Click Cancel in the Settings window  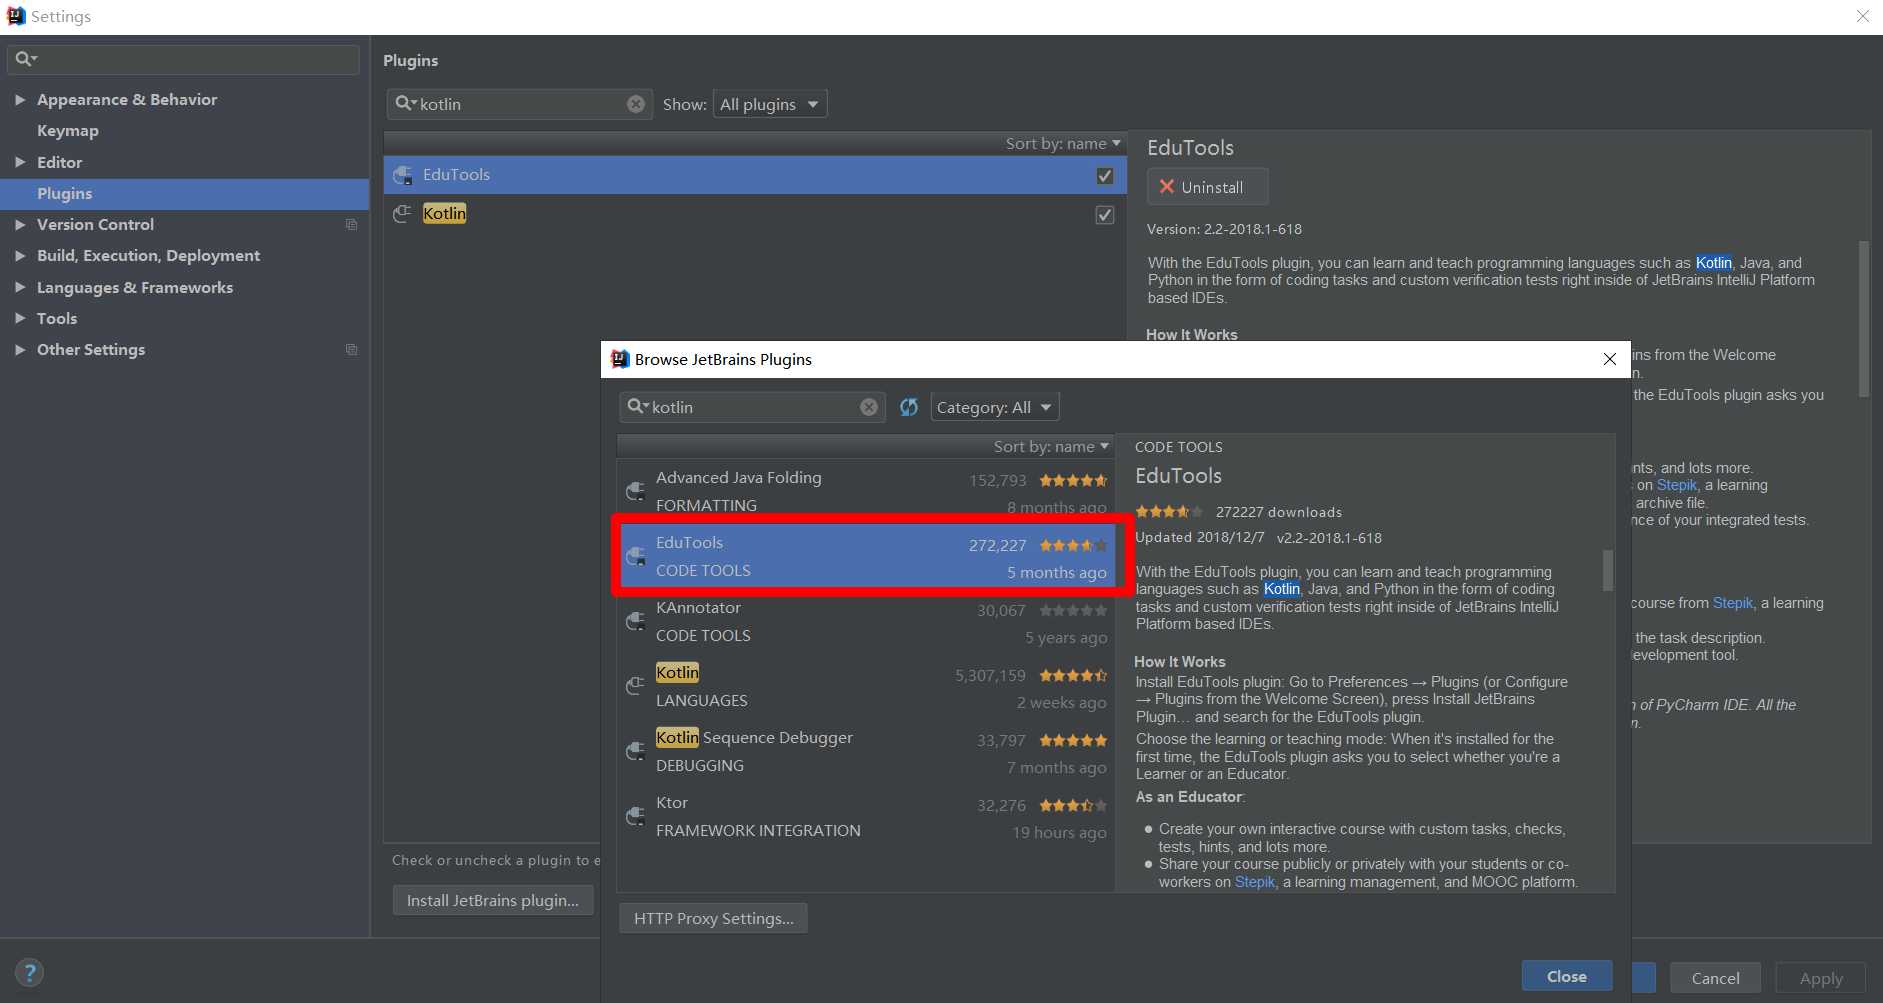[x=1715, y=978]
